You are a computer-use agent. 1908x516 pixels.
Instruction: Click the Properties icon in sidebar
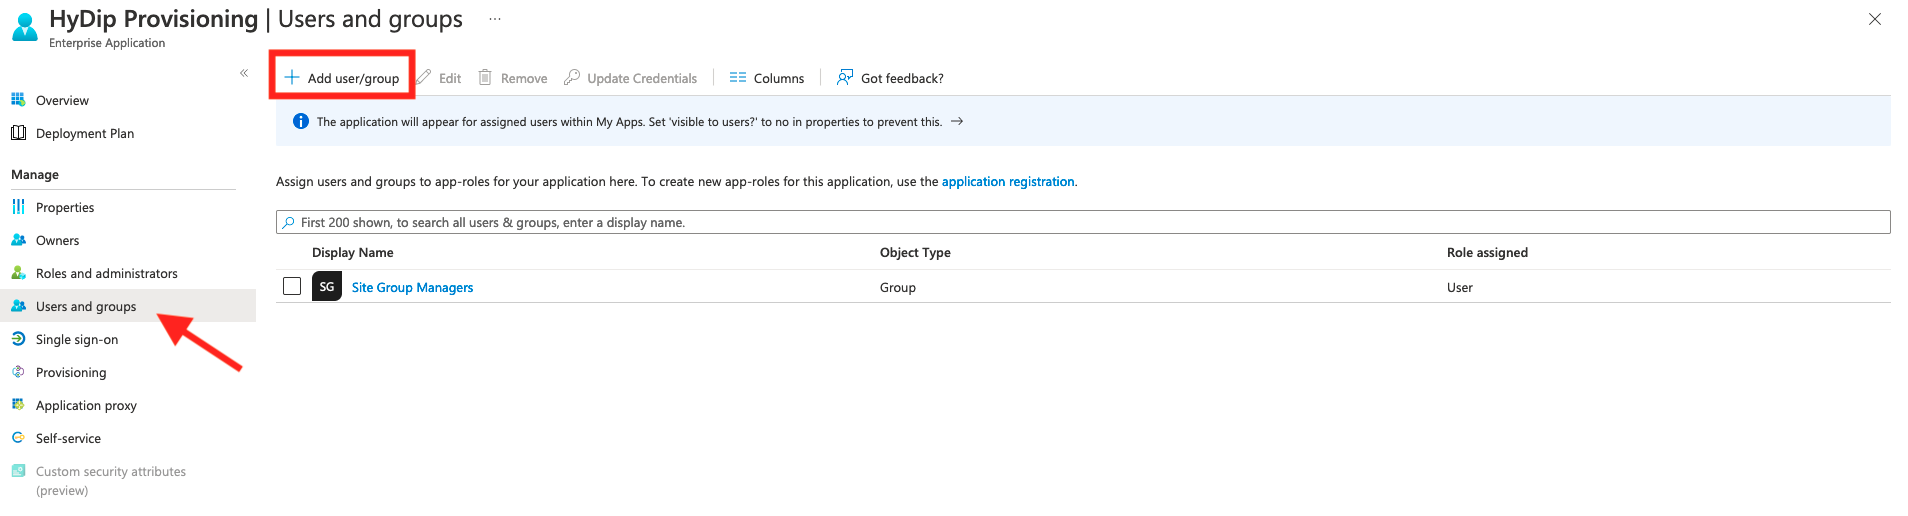18,207
